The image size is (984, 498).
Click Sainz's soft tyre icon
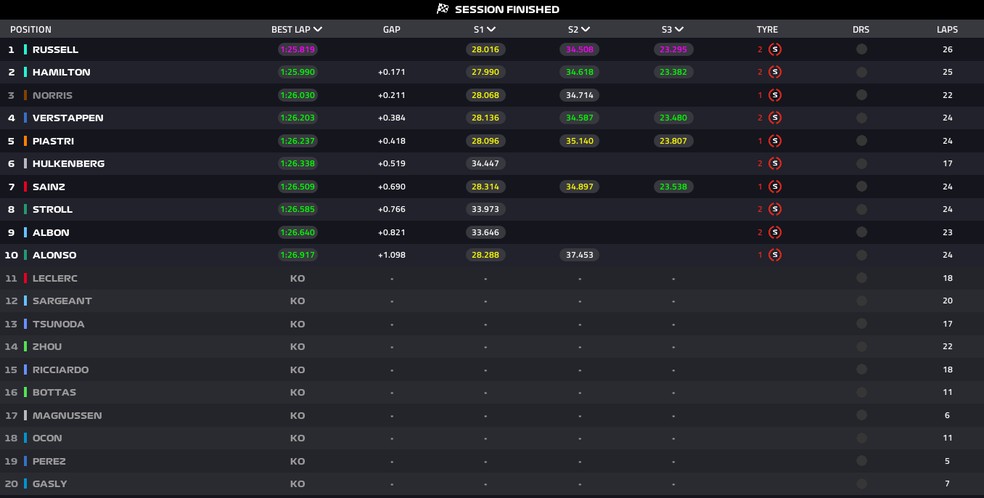(x=775, y=187)
